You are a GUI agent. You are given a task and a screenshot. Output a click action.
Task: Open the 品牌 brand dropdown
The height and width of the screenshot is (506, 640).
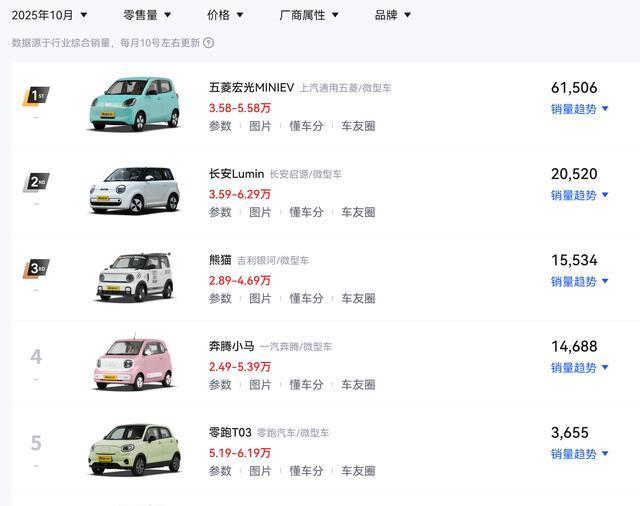393,15
